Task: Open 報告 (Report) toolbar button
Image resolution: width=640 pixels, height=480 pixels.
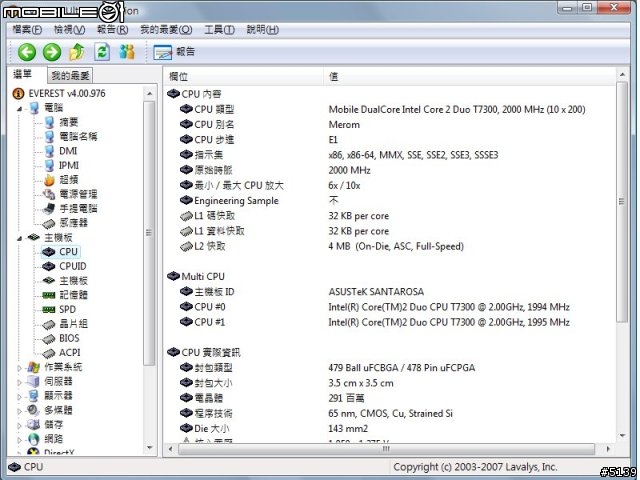Action: (x=174, y=52)
